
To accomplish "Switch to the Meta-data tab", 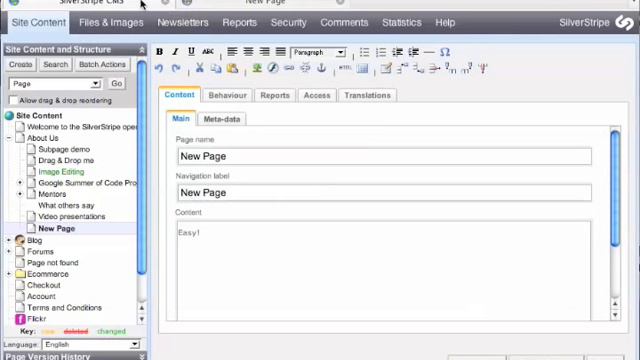I will click(x=222, y=119).
